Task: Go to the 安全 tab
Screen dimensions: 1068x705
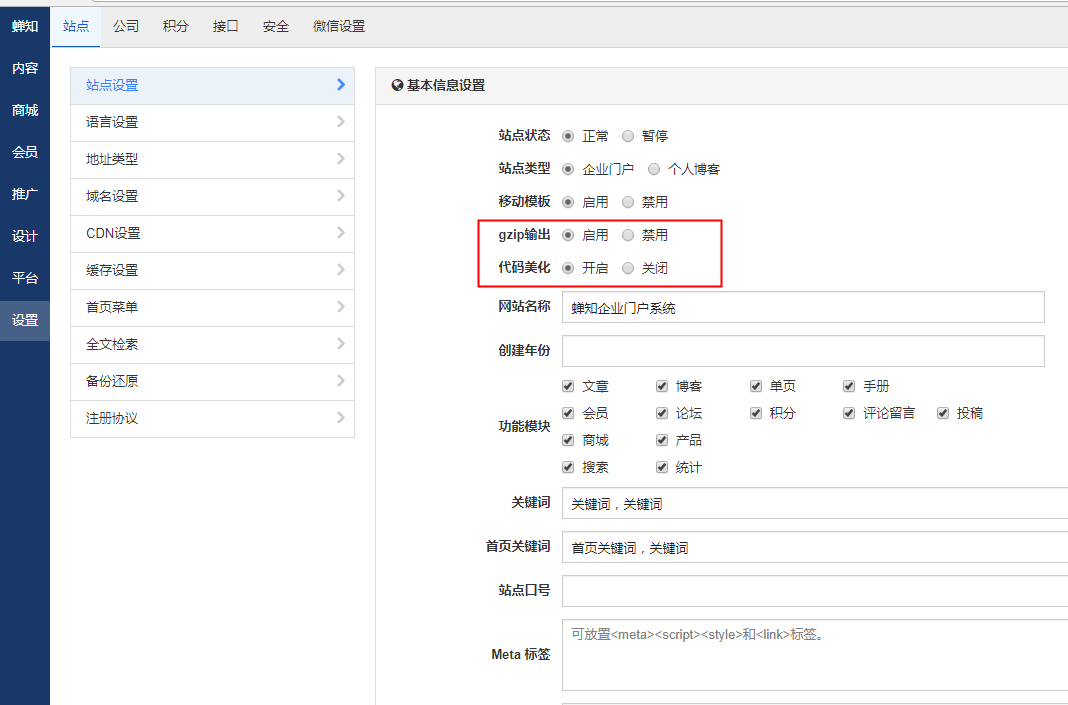Action: (x=276, y=27)
